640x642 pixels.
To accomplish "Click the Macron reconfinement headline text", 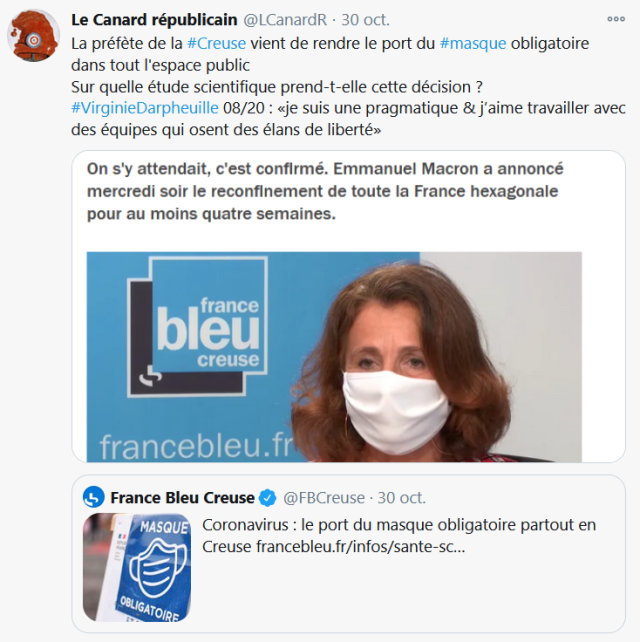I will click(325, 191).
